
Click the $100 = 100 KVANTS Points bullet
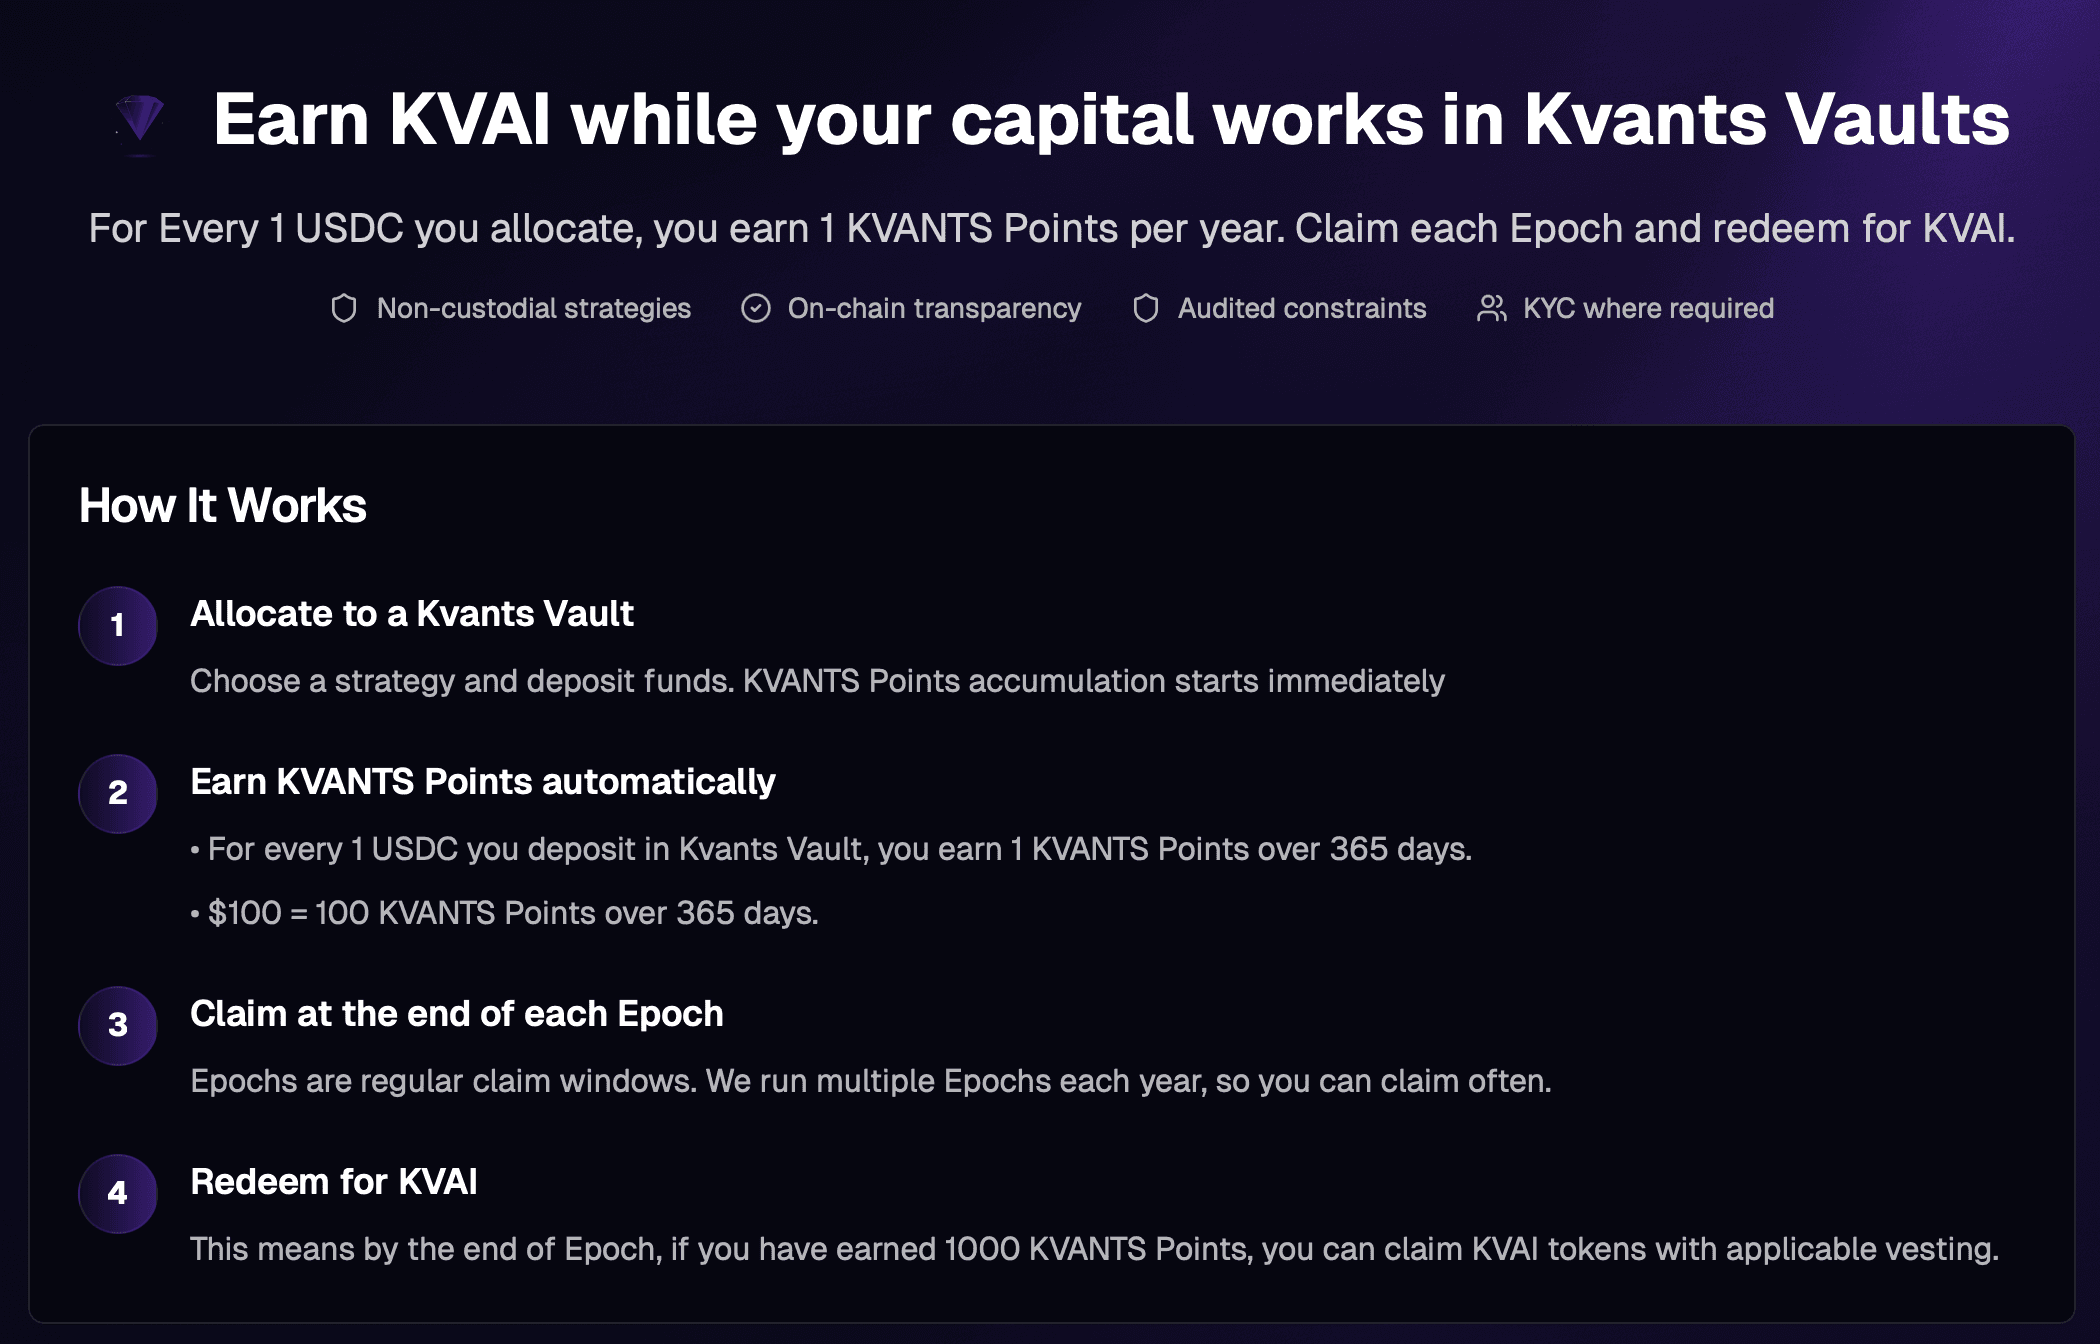point(513,913)
